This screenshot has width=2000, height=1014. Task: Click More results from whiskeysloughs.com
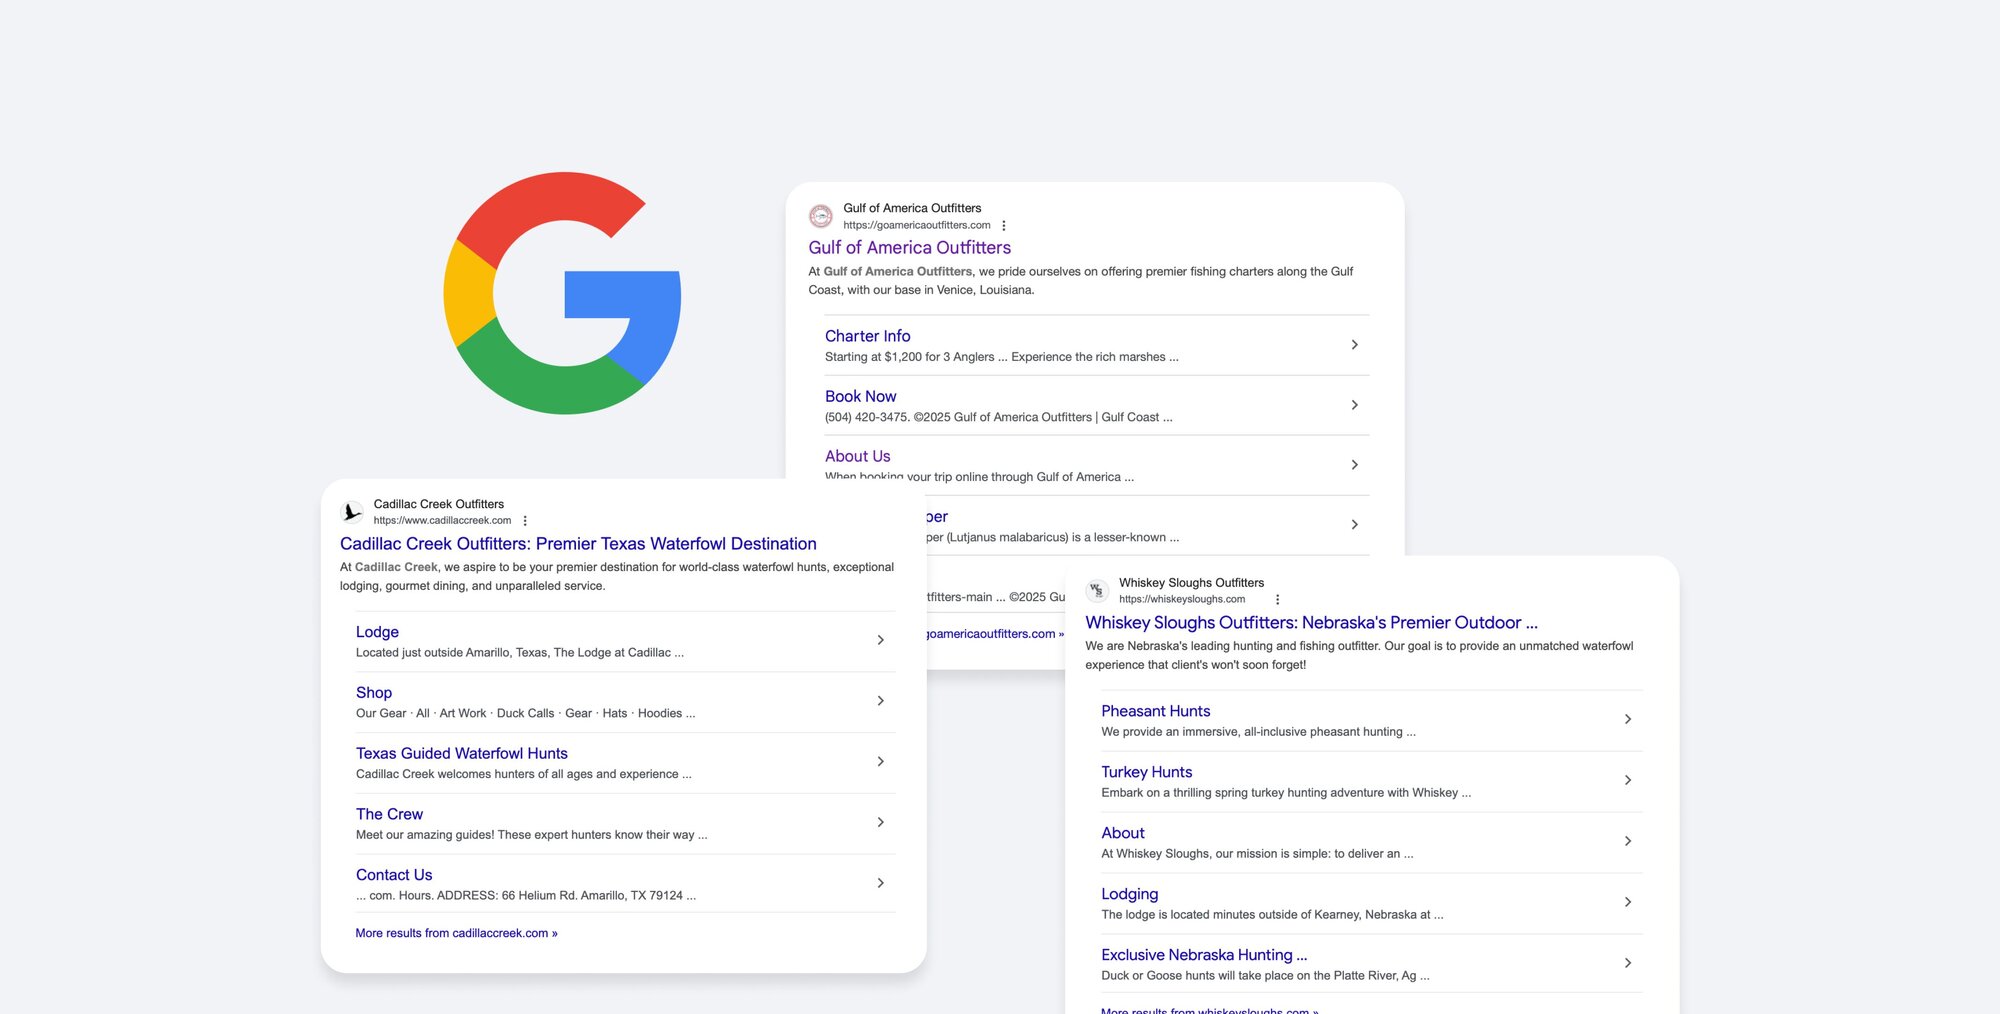click(1209, 1010)
